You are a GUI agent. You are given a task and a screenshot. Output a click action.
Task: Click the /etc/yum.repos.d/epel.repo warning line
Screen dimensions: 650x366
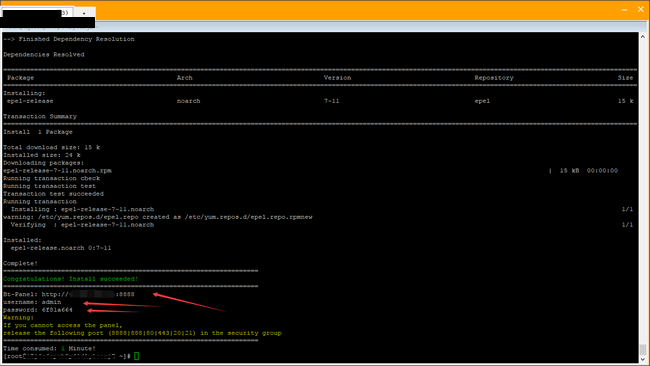coord(158,217)
